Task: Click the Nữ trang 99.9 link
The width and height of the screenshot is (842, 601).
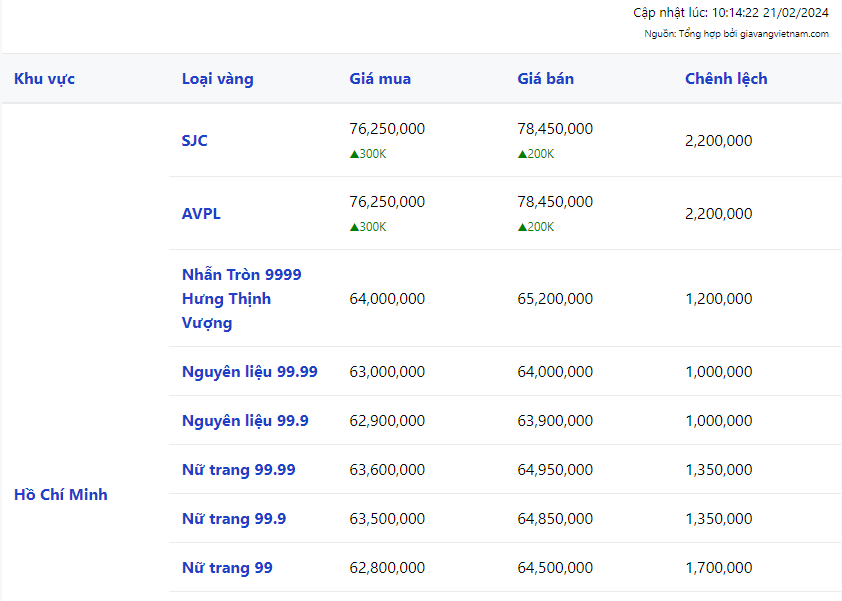Action: pos(234,519)
